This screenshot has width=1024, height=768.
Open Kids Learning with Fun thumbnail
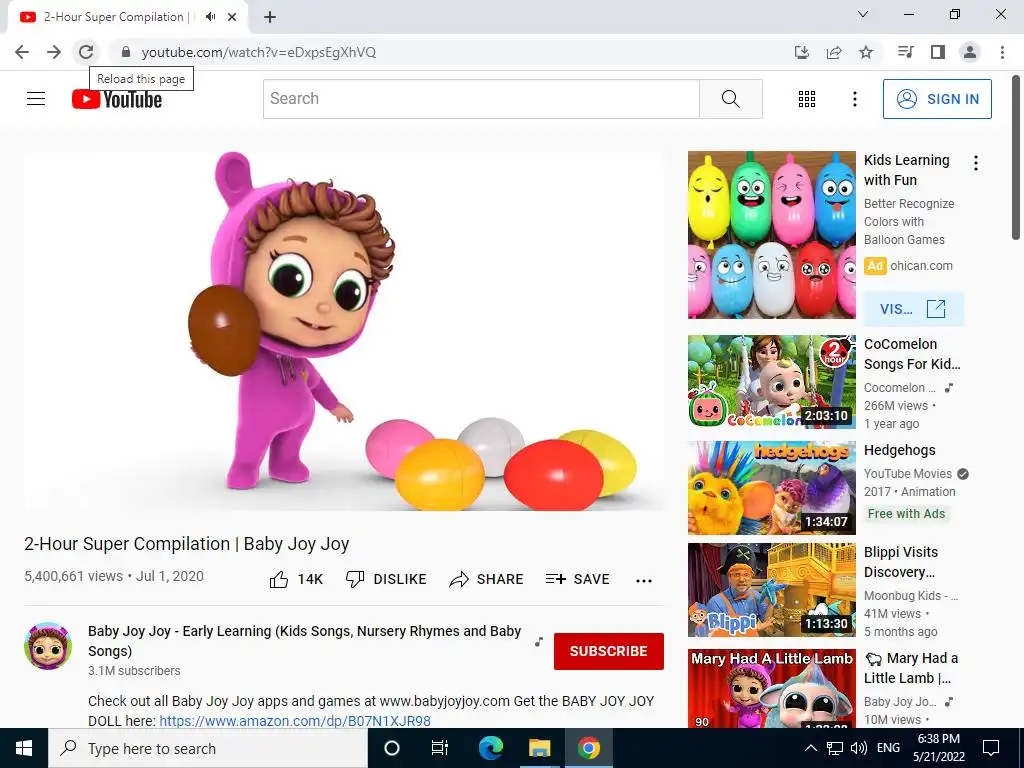771,235
